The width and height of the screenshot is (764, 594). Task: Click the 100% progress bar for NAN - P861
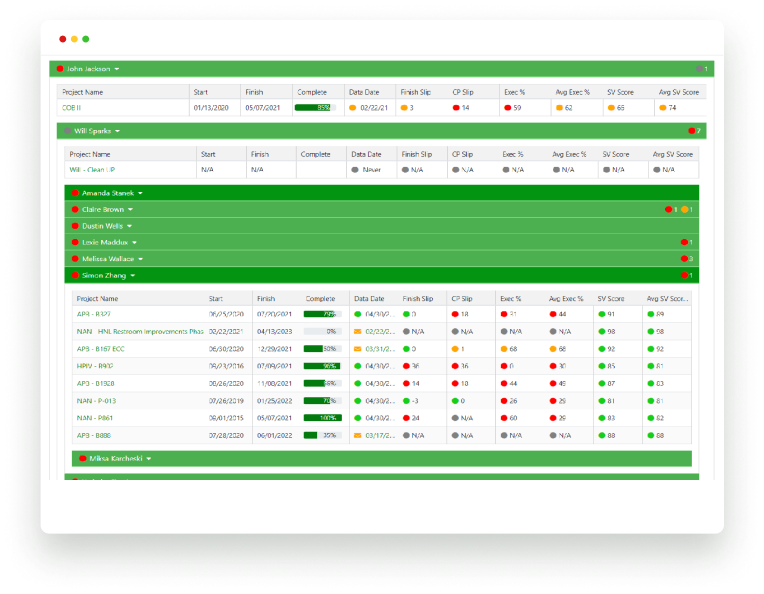point(322,418)
